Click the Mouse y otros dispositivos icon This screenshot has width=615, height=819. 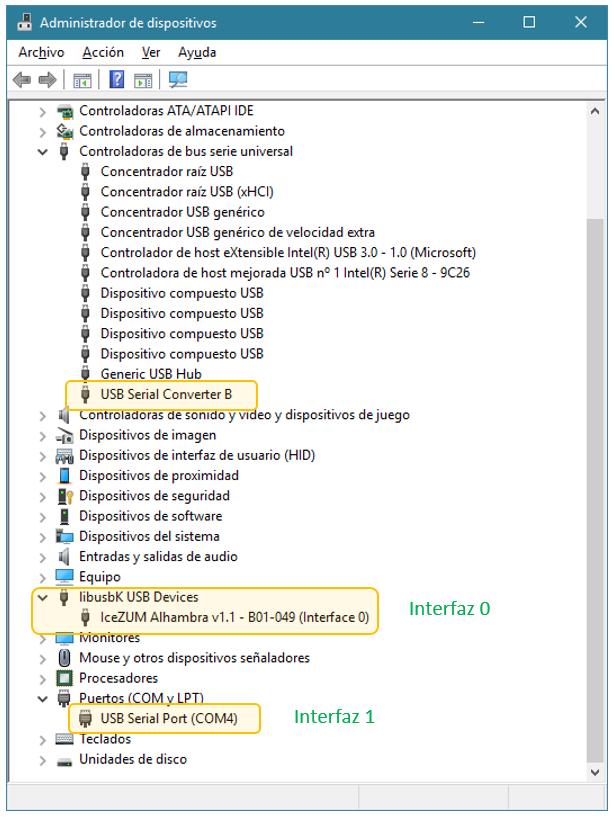(64, 658)
